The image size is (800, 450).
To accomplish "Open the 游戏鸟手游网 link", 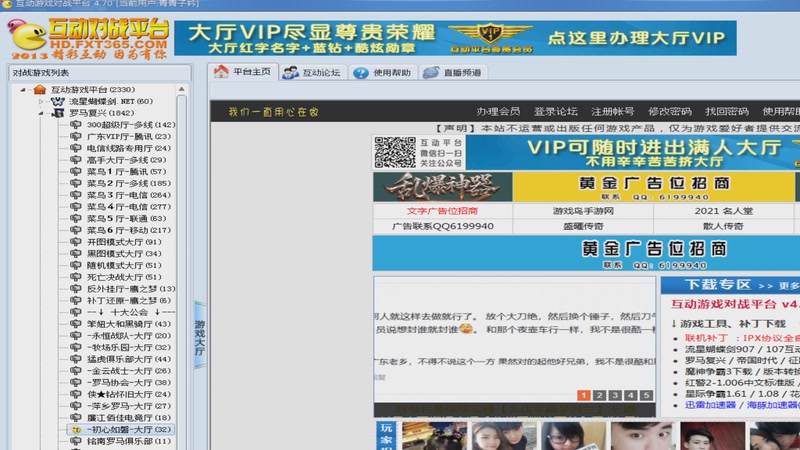I will pos(583,211).
